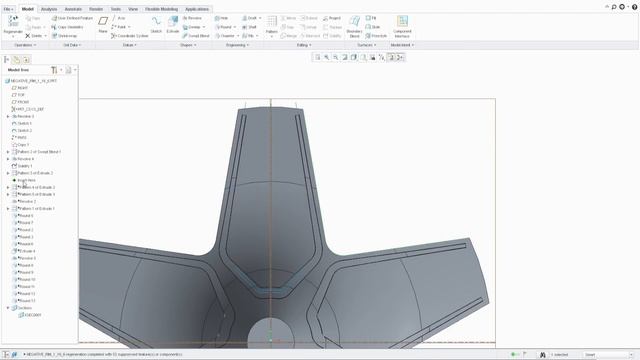
Task: Open the Surfaces group dropdown
Action: (367, 45)
